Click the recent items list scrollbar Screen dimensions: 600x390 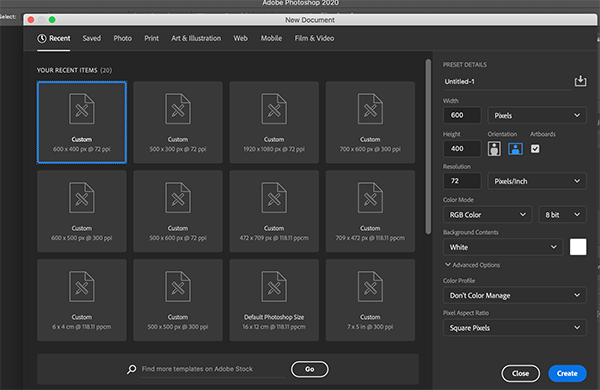click(x=428, y=146)
